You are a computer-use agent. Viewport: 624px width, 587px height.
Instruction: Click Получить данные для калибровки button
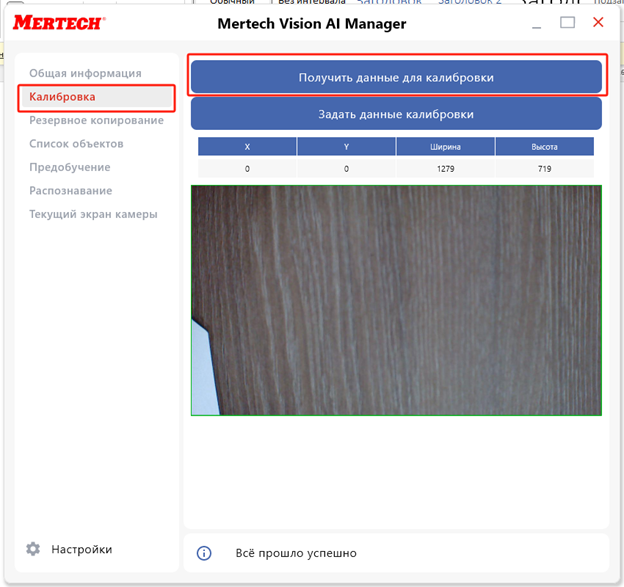(x=396, y=77)
